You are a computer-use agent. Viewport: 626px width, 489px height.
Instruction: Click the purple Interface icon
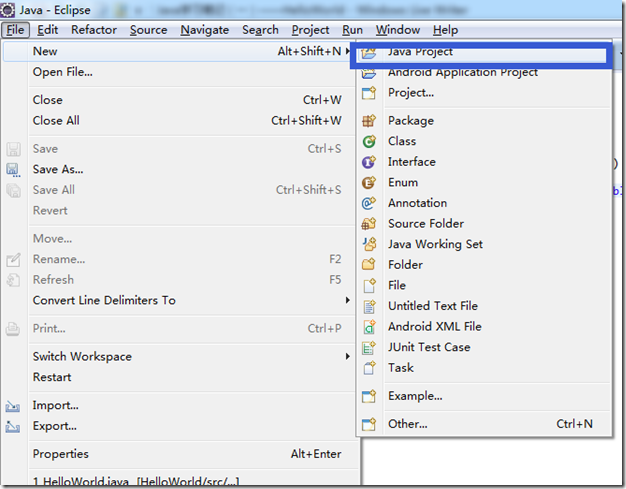coord(369,162)
